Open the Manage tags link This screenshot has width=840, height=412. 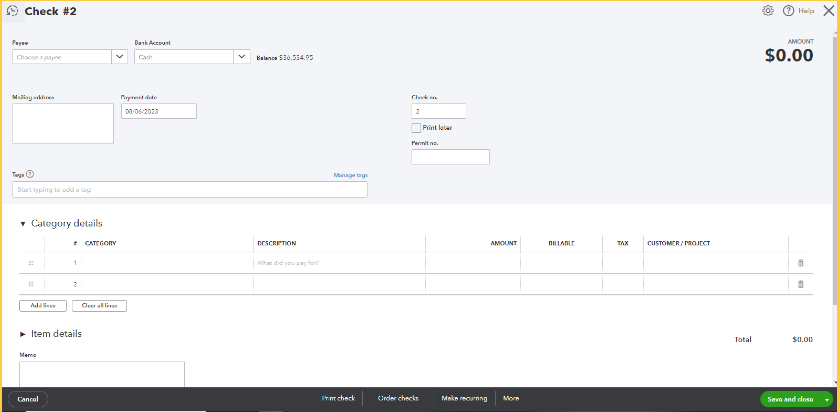coord(350,175)
